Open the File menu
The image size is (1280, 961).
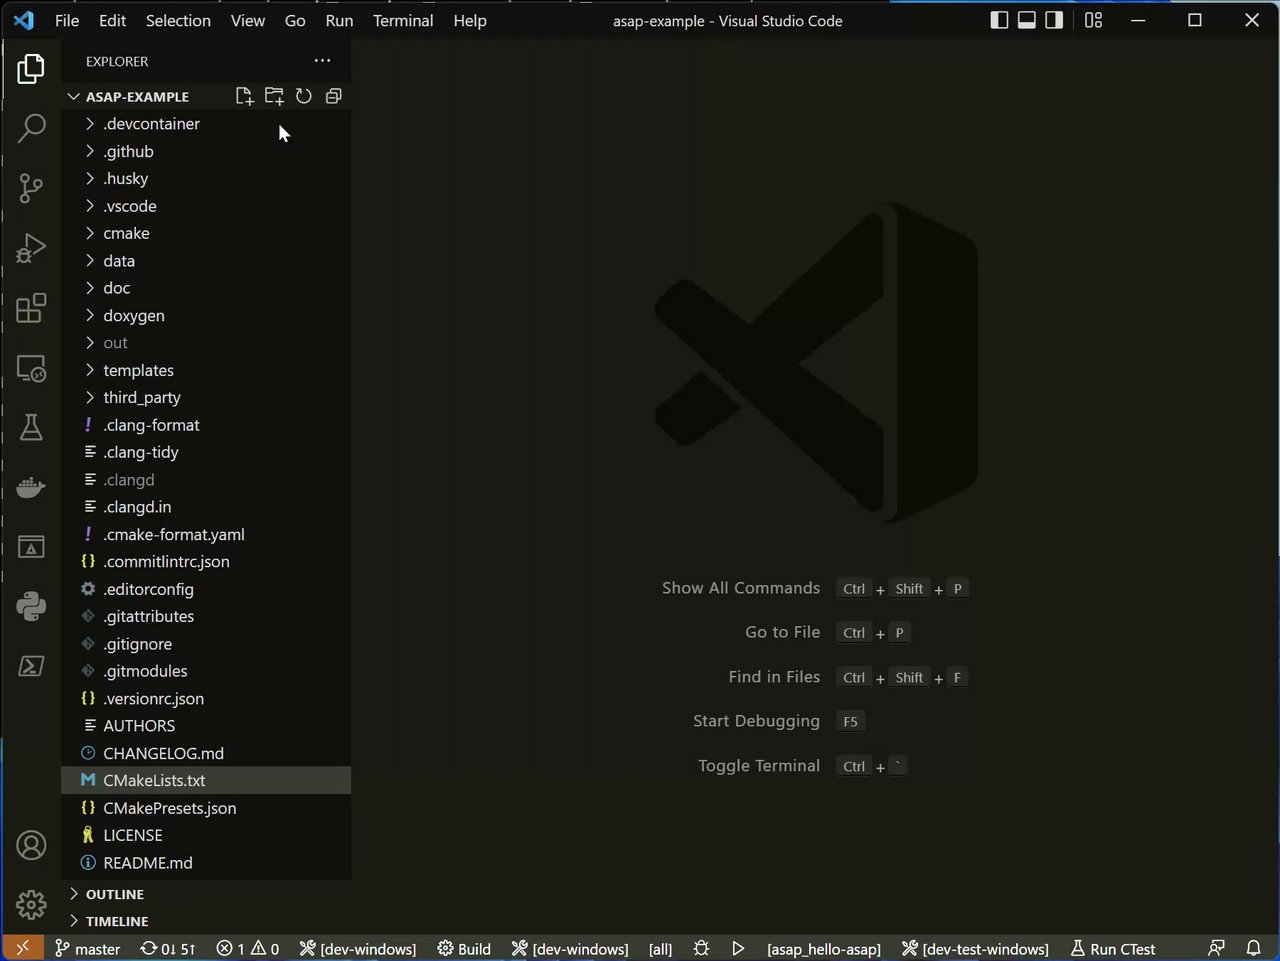click(x=67, y=20)
